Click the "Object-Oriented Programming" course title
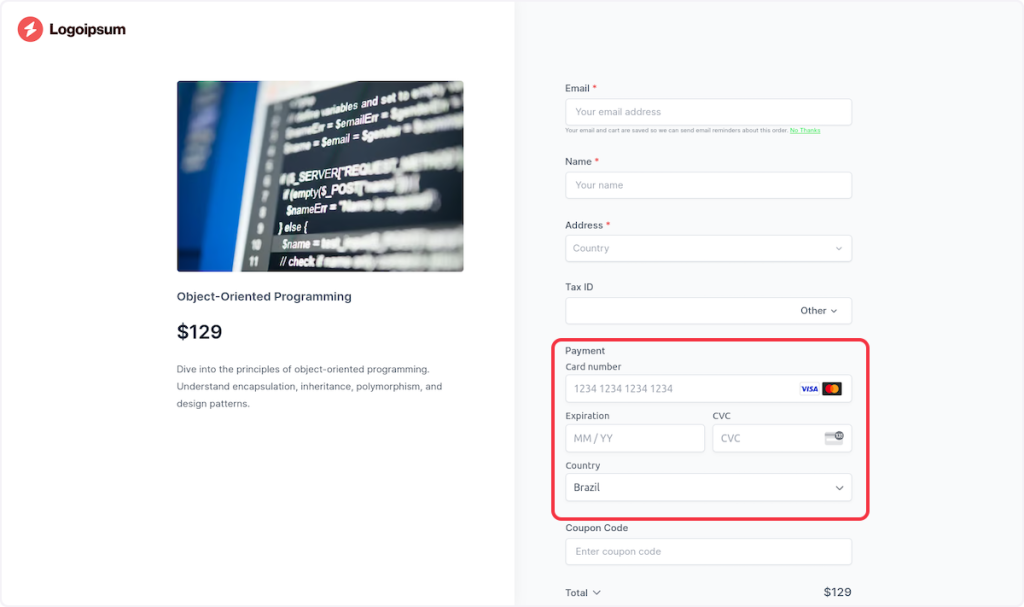The width and height of the screenshot is (1024, 607). point(264,297)
